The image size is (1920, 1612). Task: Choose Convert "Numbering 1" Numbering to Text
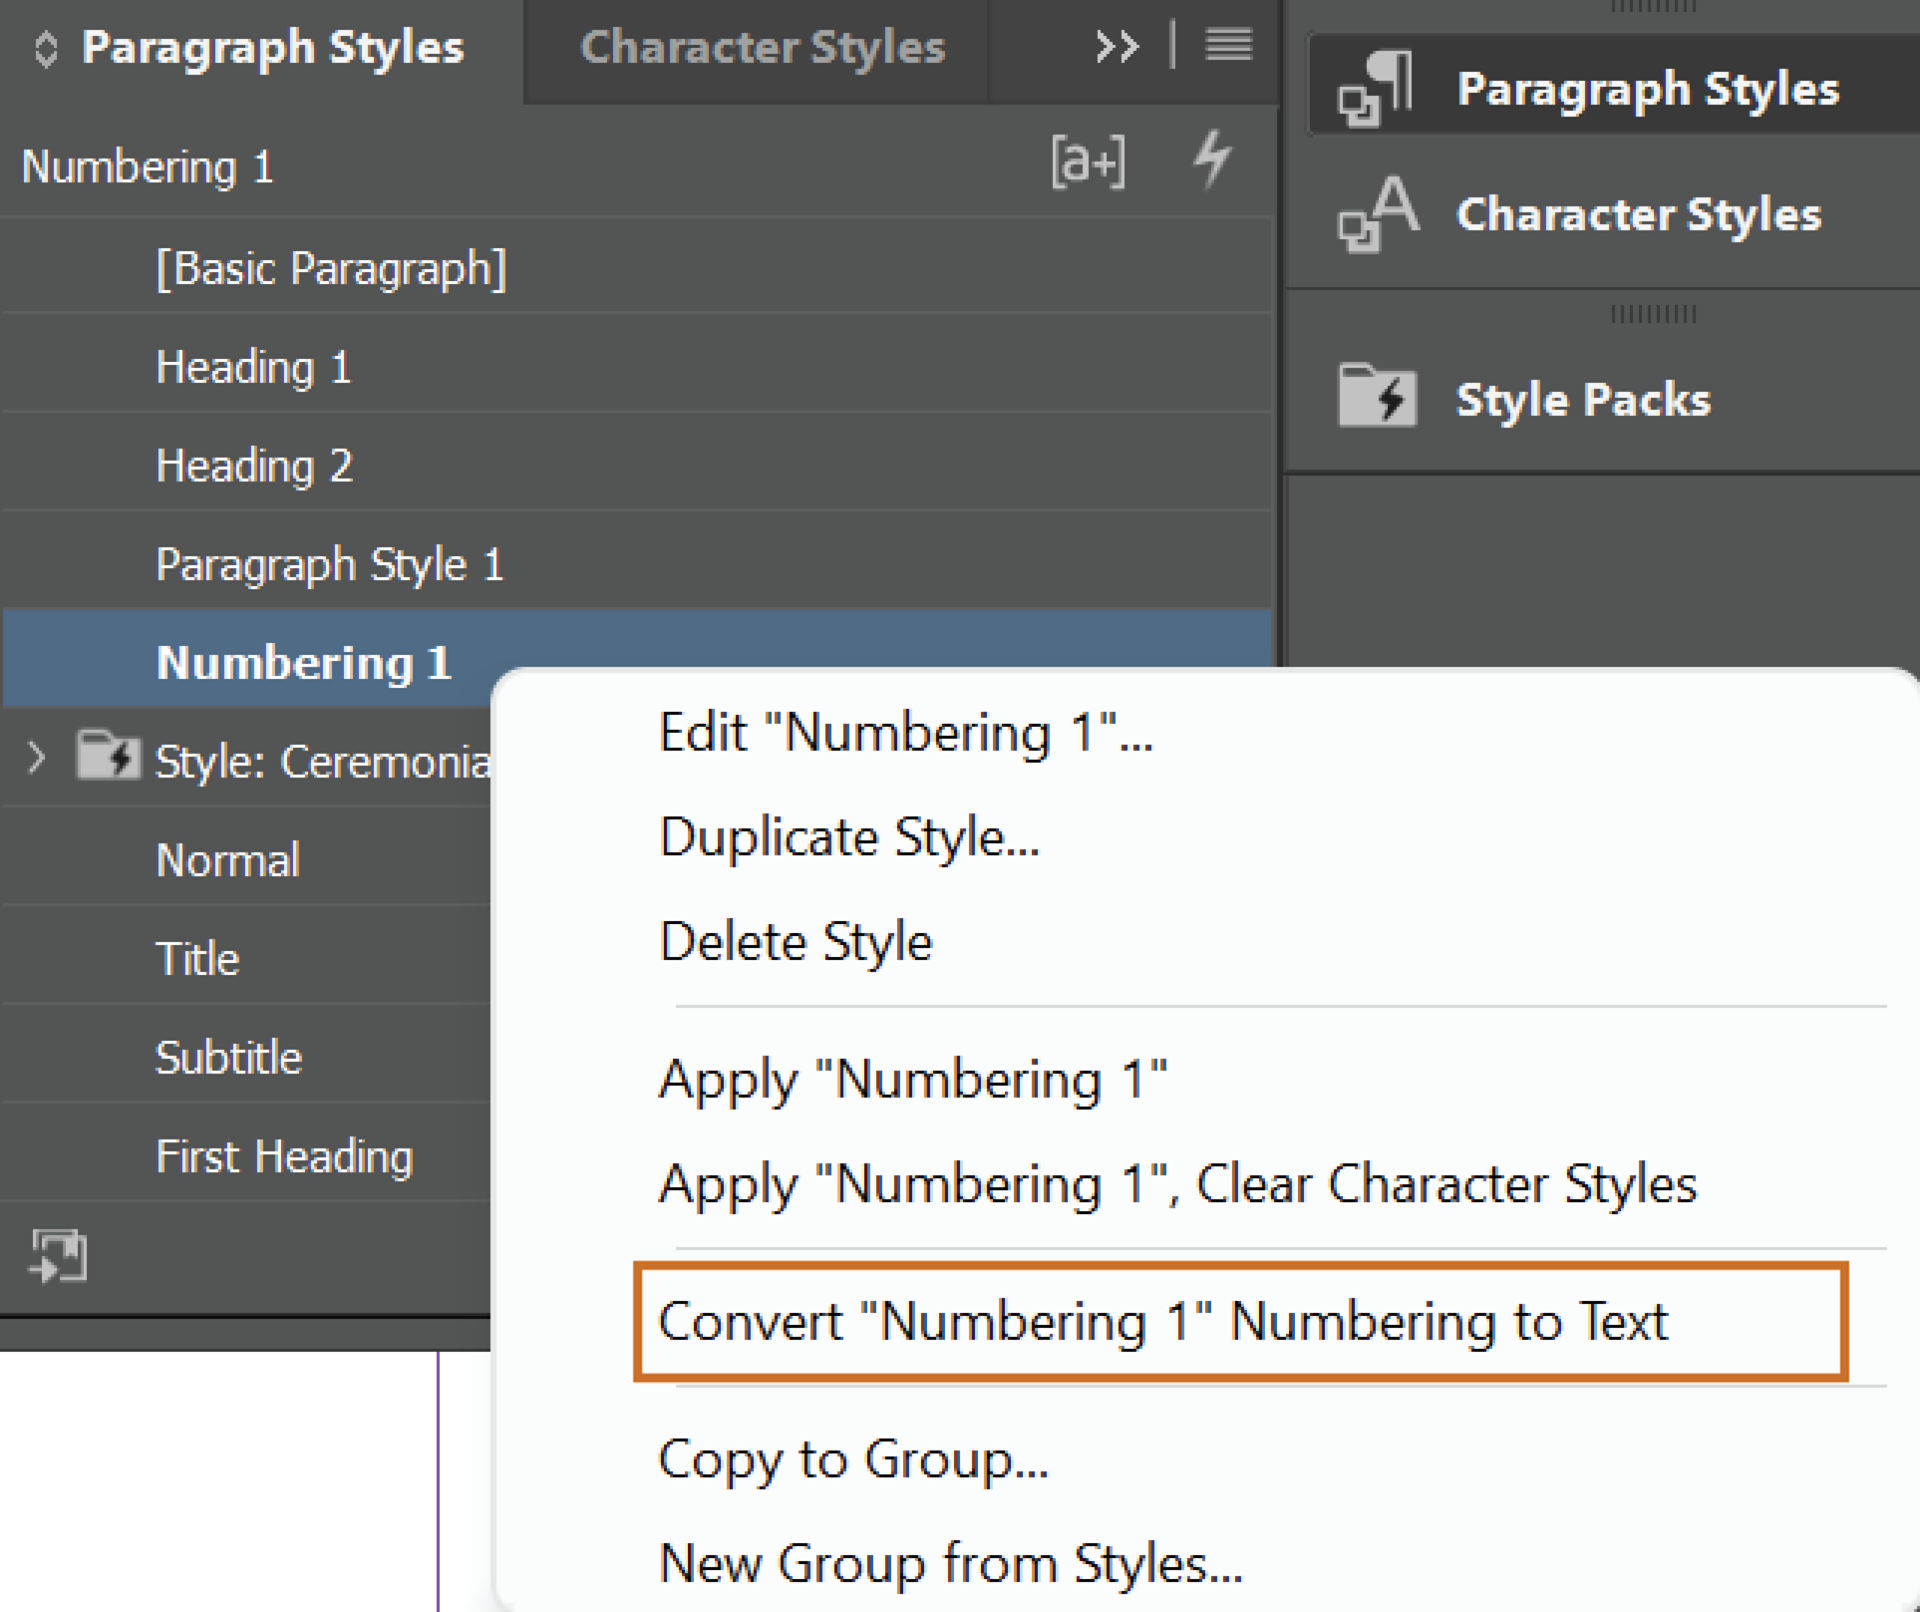point(1163,1320)
